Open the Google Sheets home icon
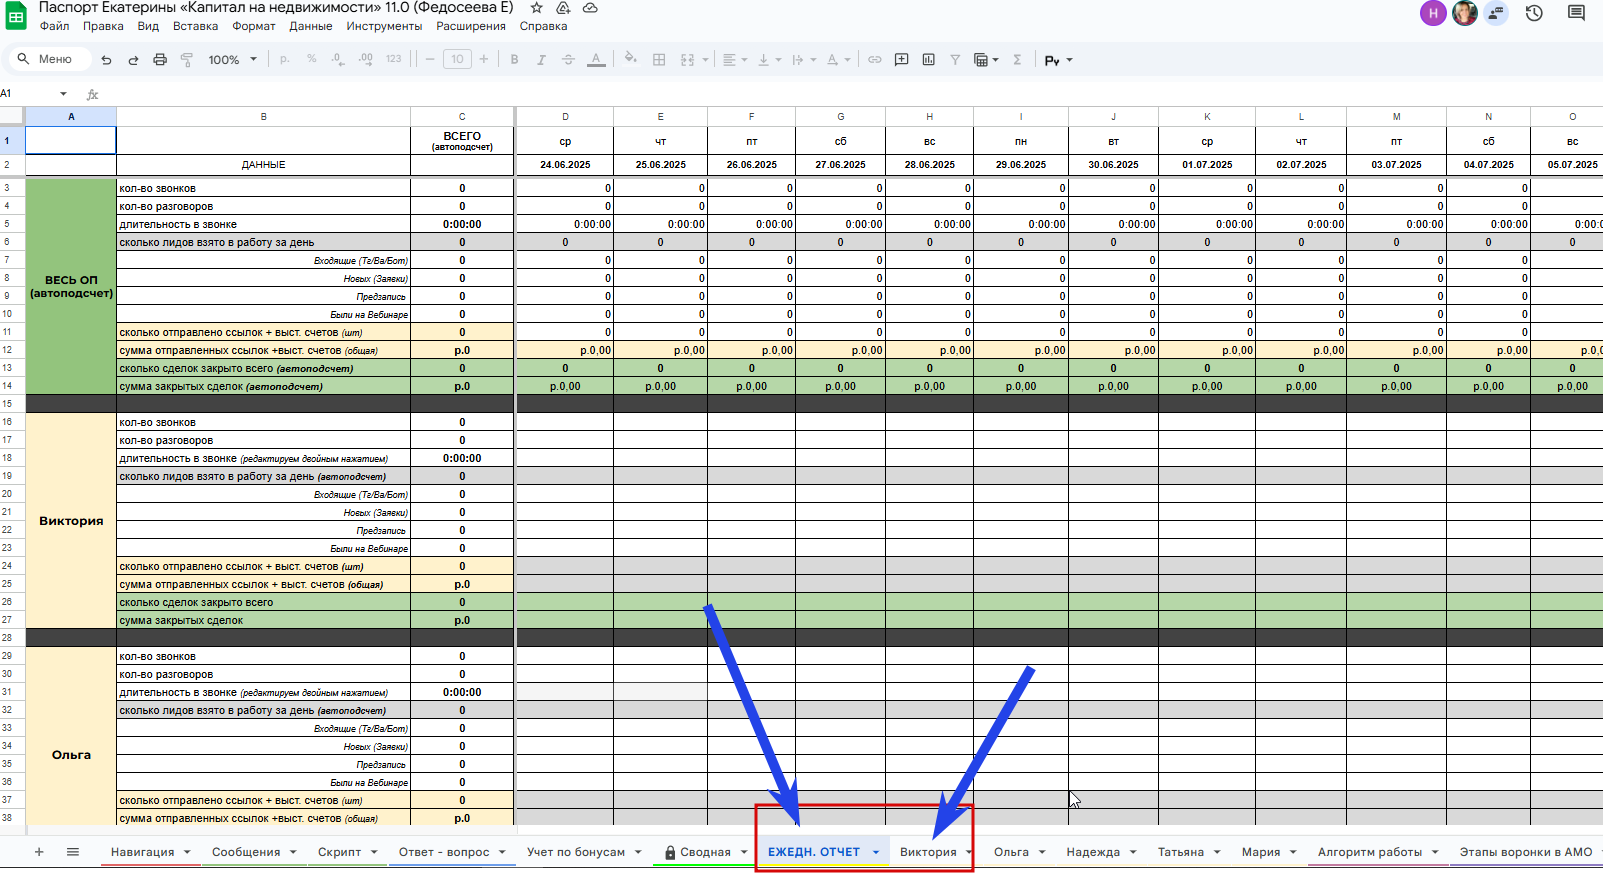 coord(16,14)
